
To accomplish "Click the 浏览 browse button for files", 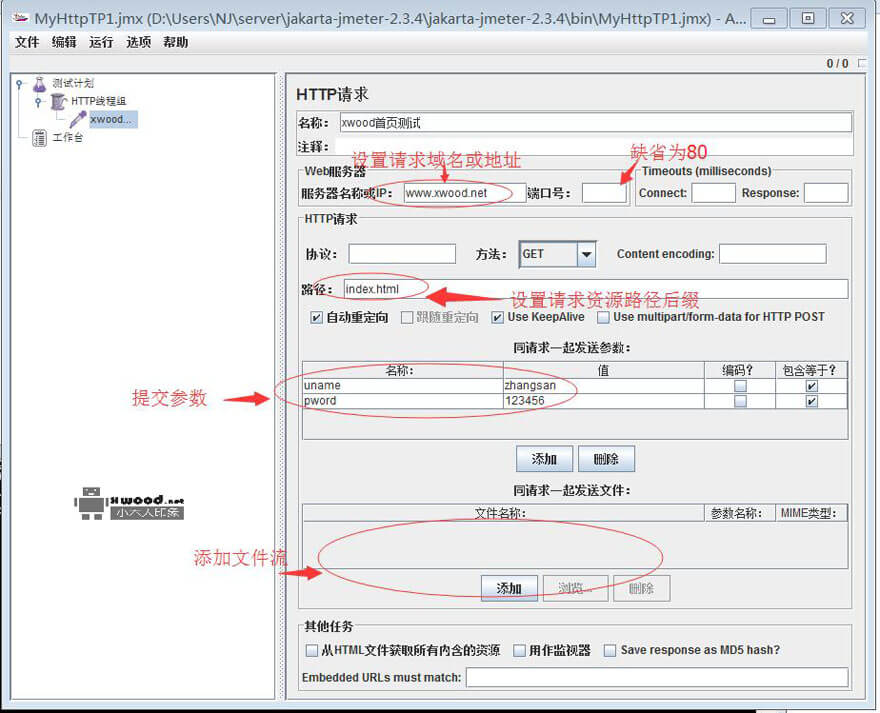I will [575, 588].
